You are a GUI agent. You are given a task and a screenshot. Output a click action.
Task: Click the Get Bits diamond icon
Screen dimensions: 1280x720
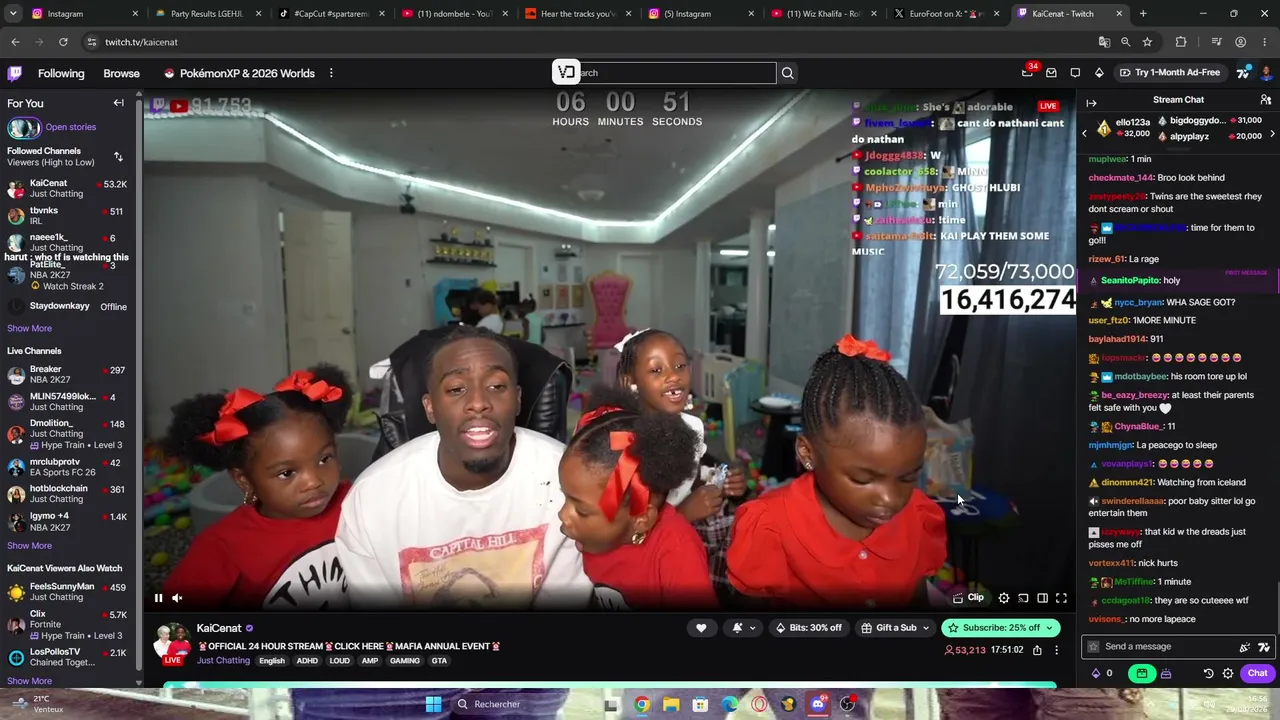click(1099, 73)
